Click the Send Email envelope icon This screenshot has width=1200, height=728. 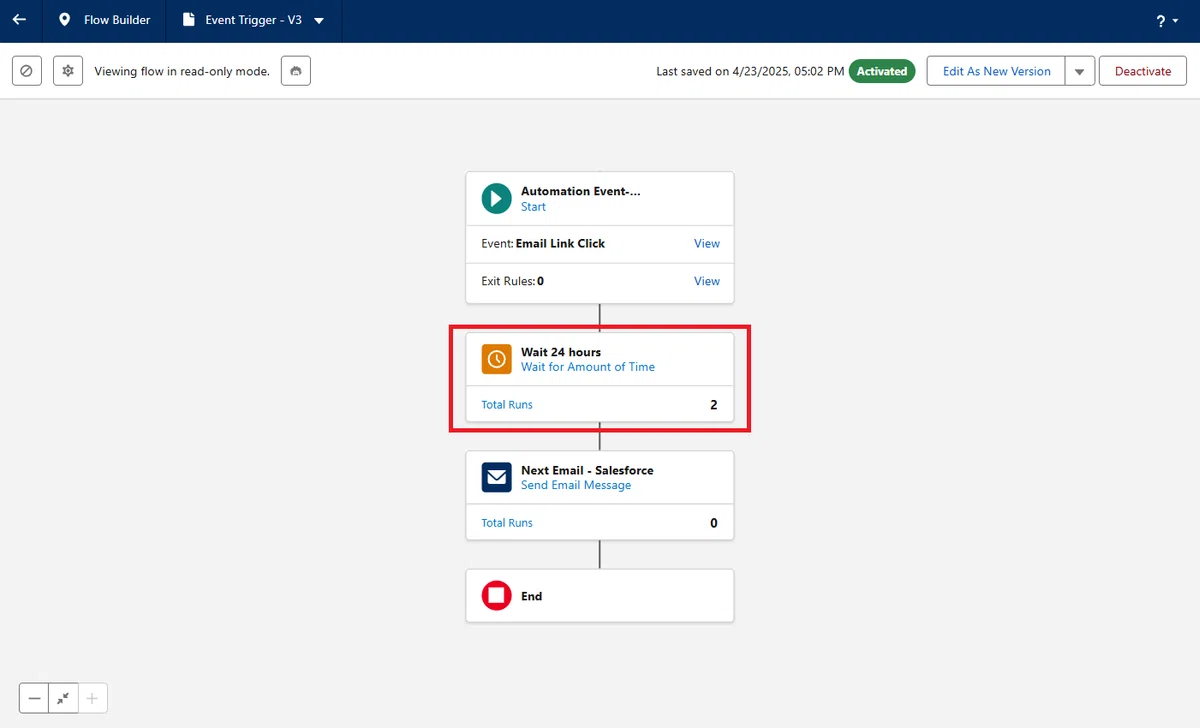tap(496, 477)
